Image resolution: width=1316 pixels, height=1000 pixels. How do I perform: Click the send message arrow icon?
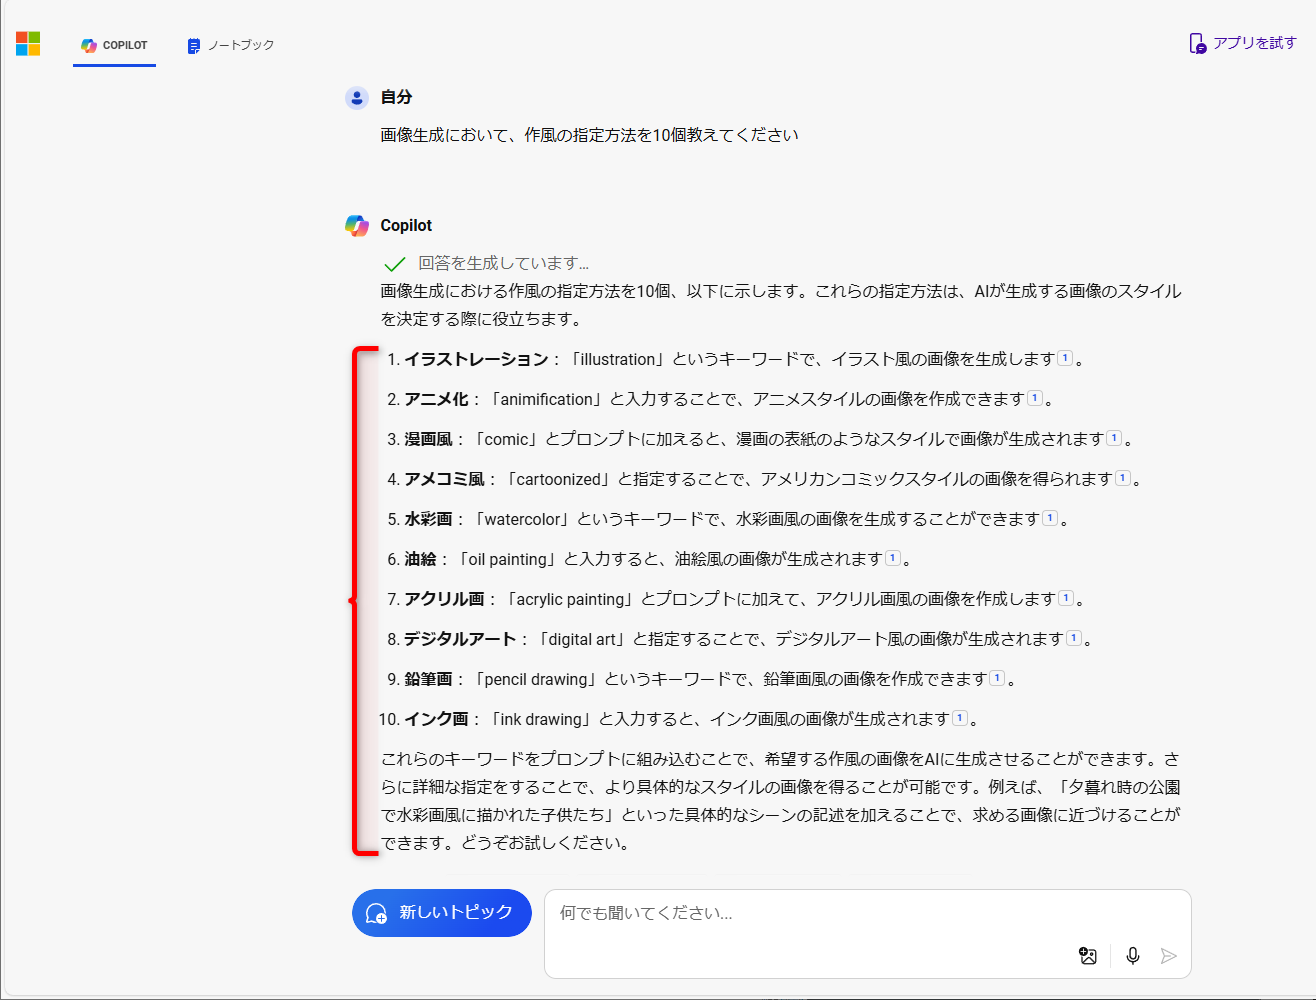pyautogui.click(x=1169, y=956)
